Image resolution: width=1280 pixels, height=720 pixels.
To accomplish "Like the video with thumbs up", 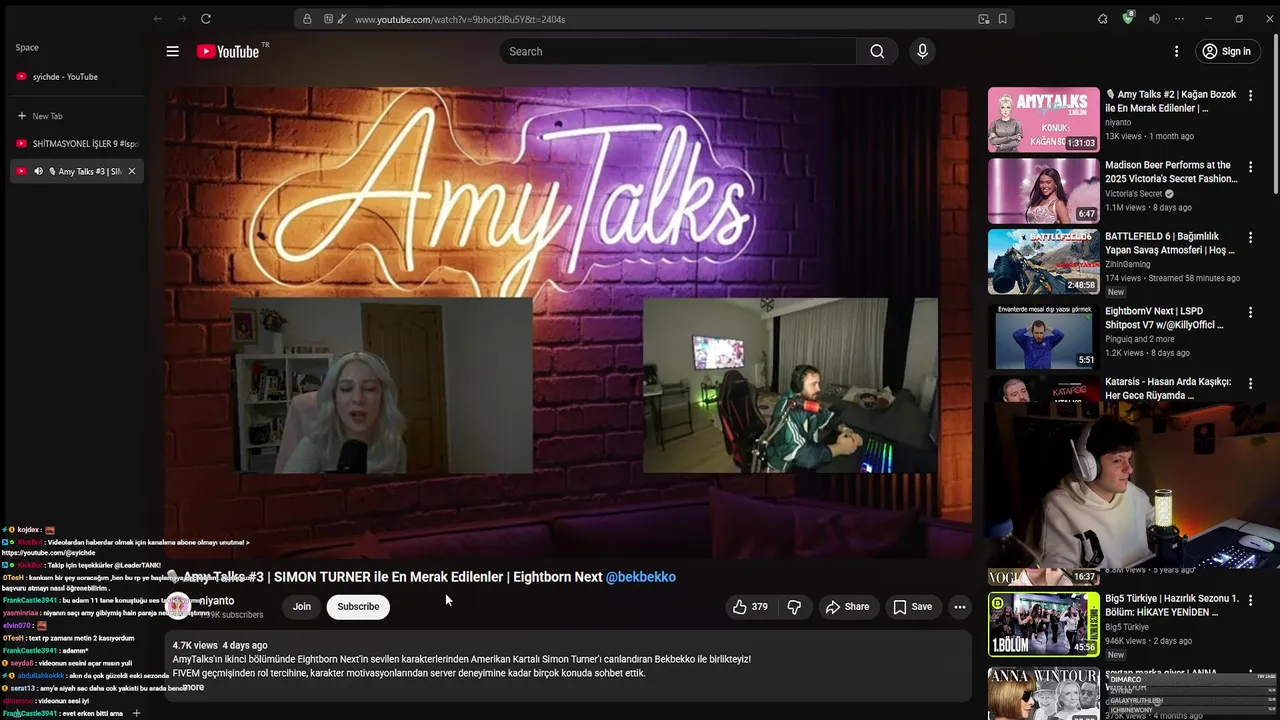I will [750, 607].
